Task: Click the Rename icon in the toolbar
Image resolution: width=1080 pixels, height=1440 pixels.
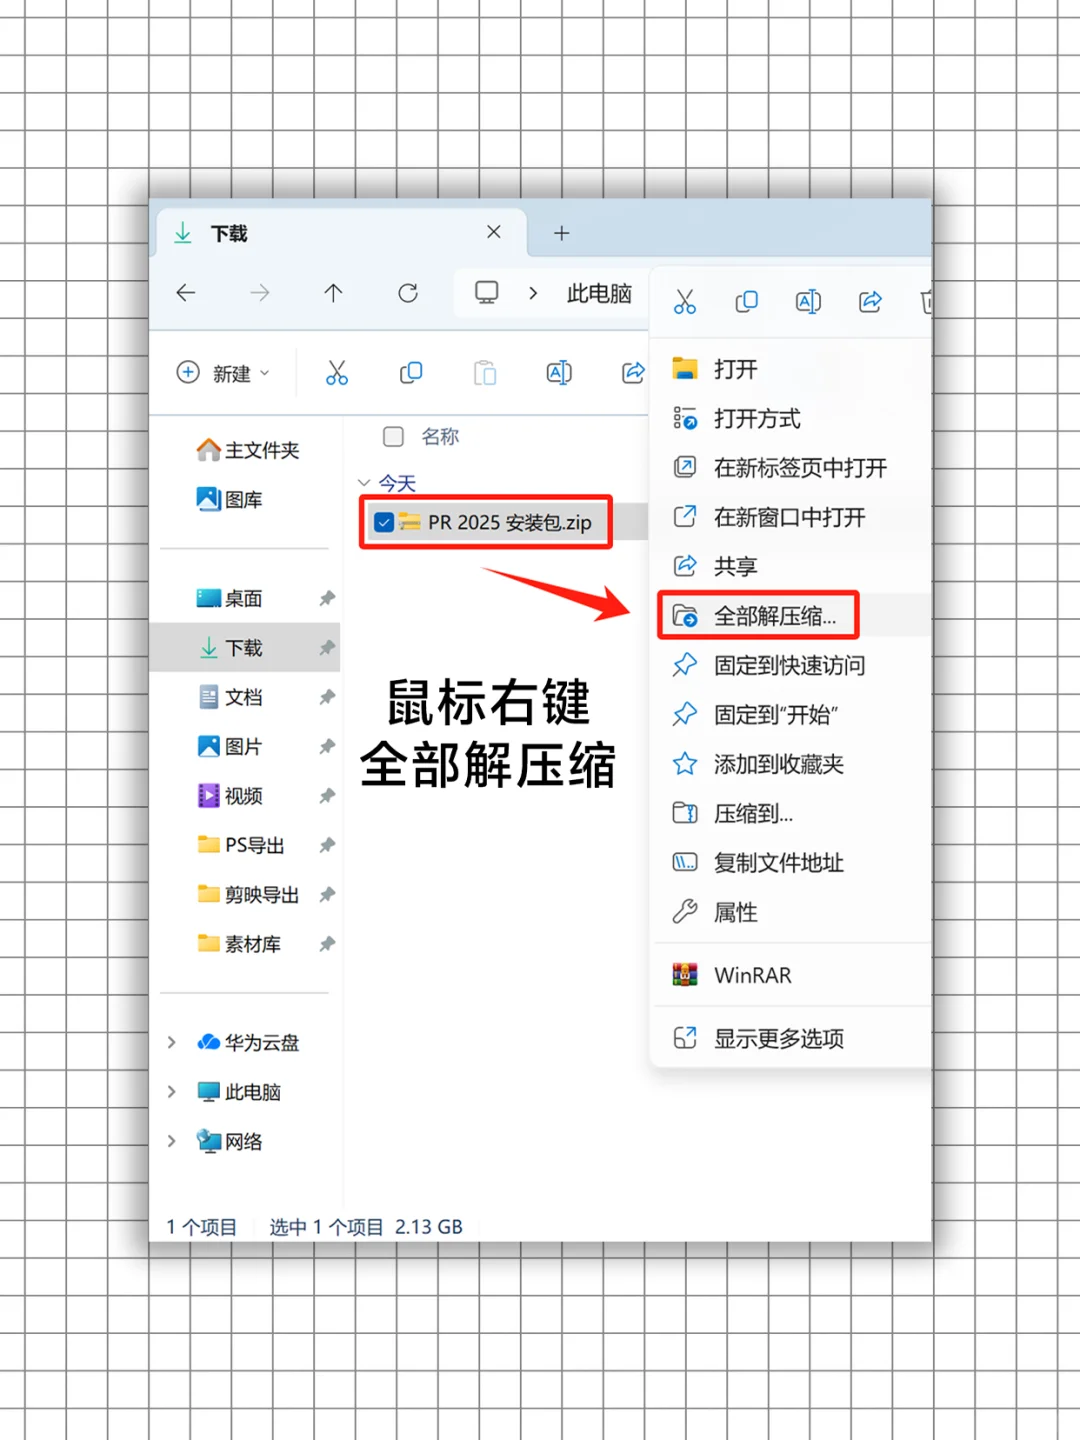Action: click(559, 372)
